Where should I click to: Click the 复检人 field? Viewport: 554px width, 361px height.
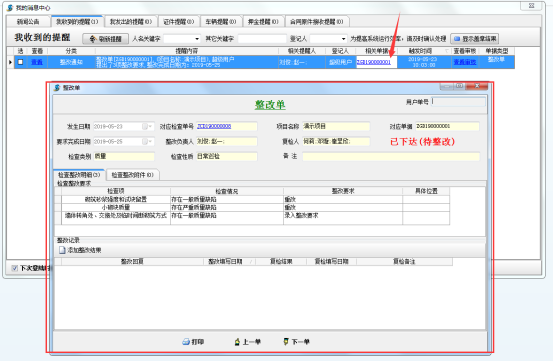tap(336, 141)
